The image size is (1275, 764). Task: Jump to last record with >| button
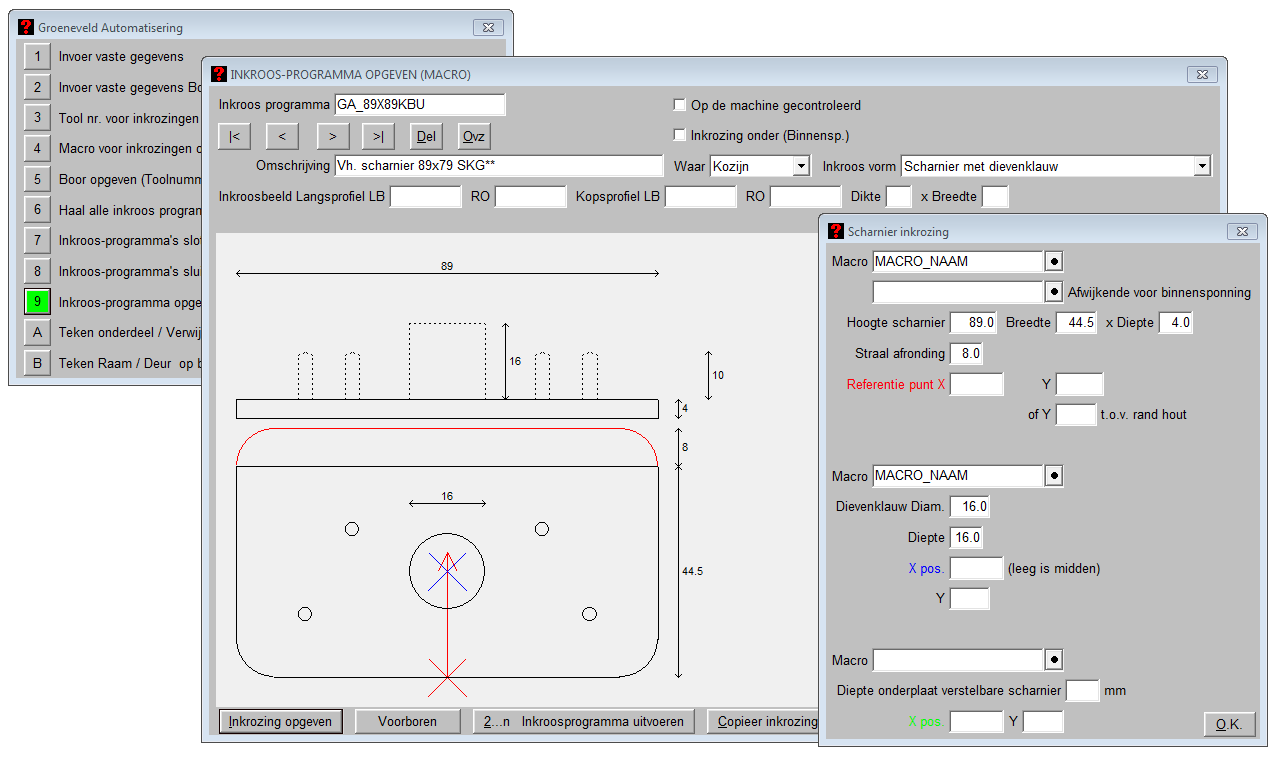378,136
